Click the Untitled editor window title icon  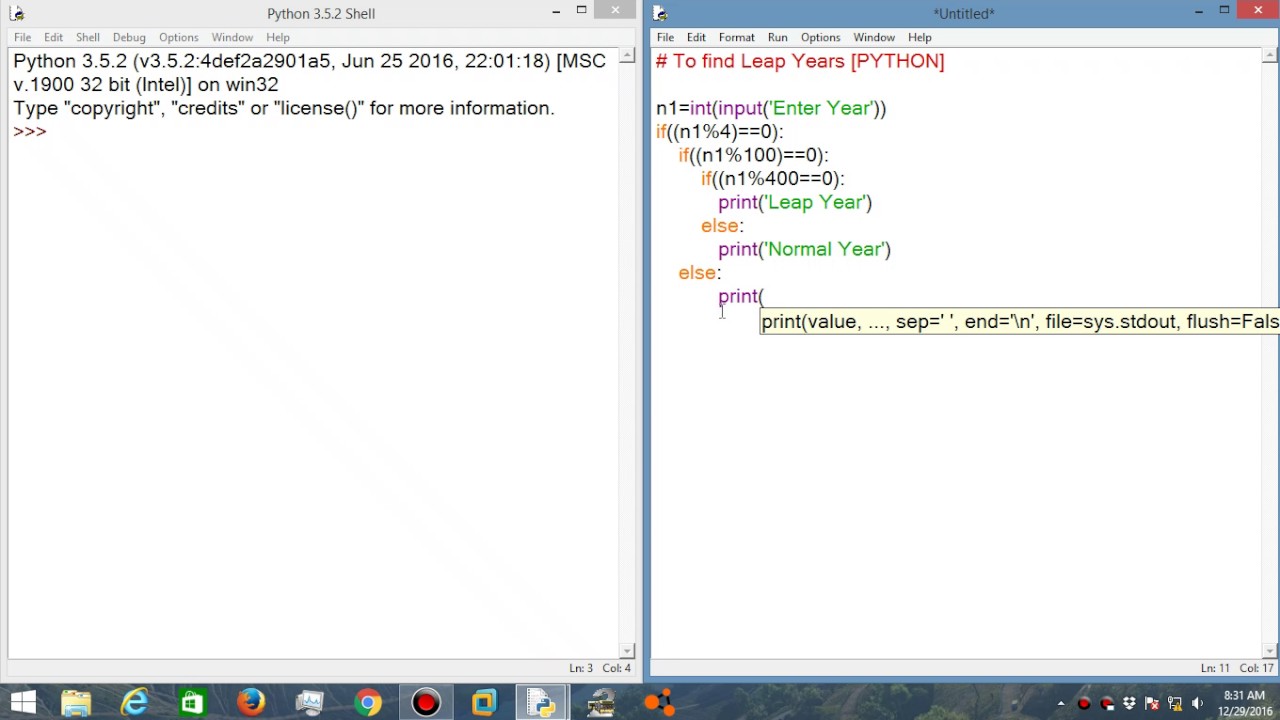coord(661,13)
